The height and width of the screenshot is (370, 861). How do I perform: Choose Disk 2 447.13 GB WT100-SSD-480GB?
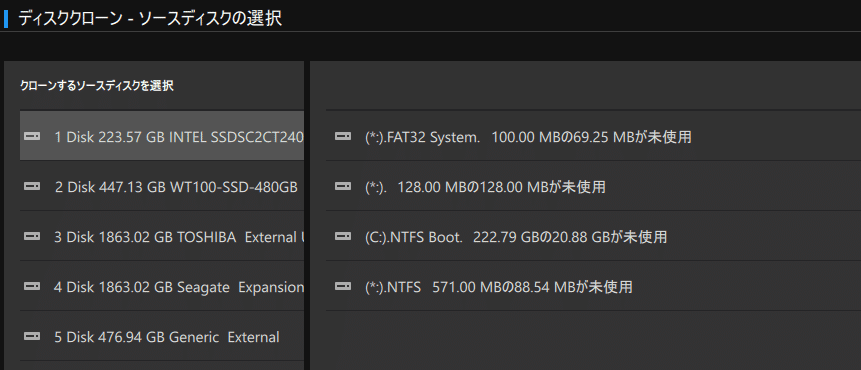[x=162, y=186]
